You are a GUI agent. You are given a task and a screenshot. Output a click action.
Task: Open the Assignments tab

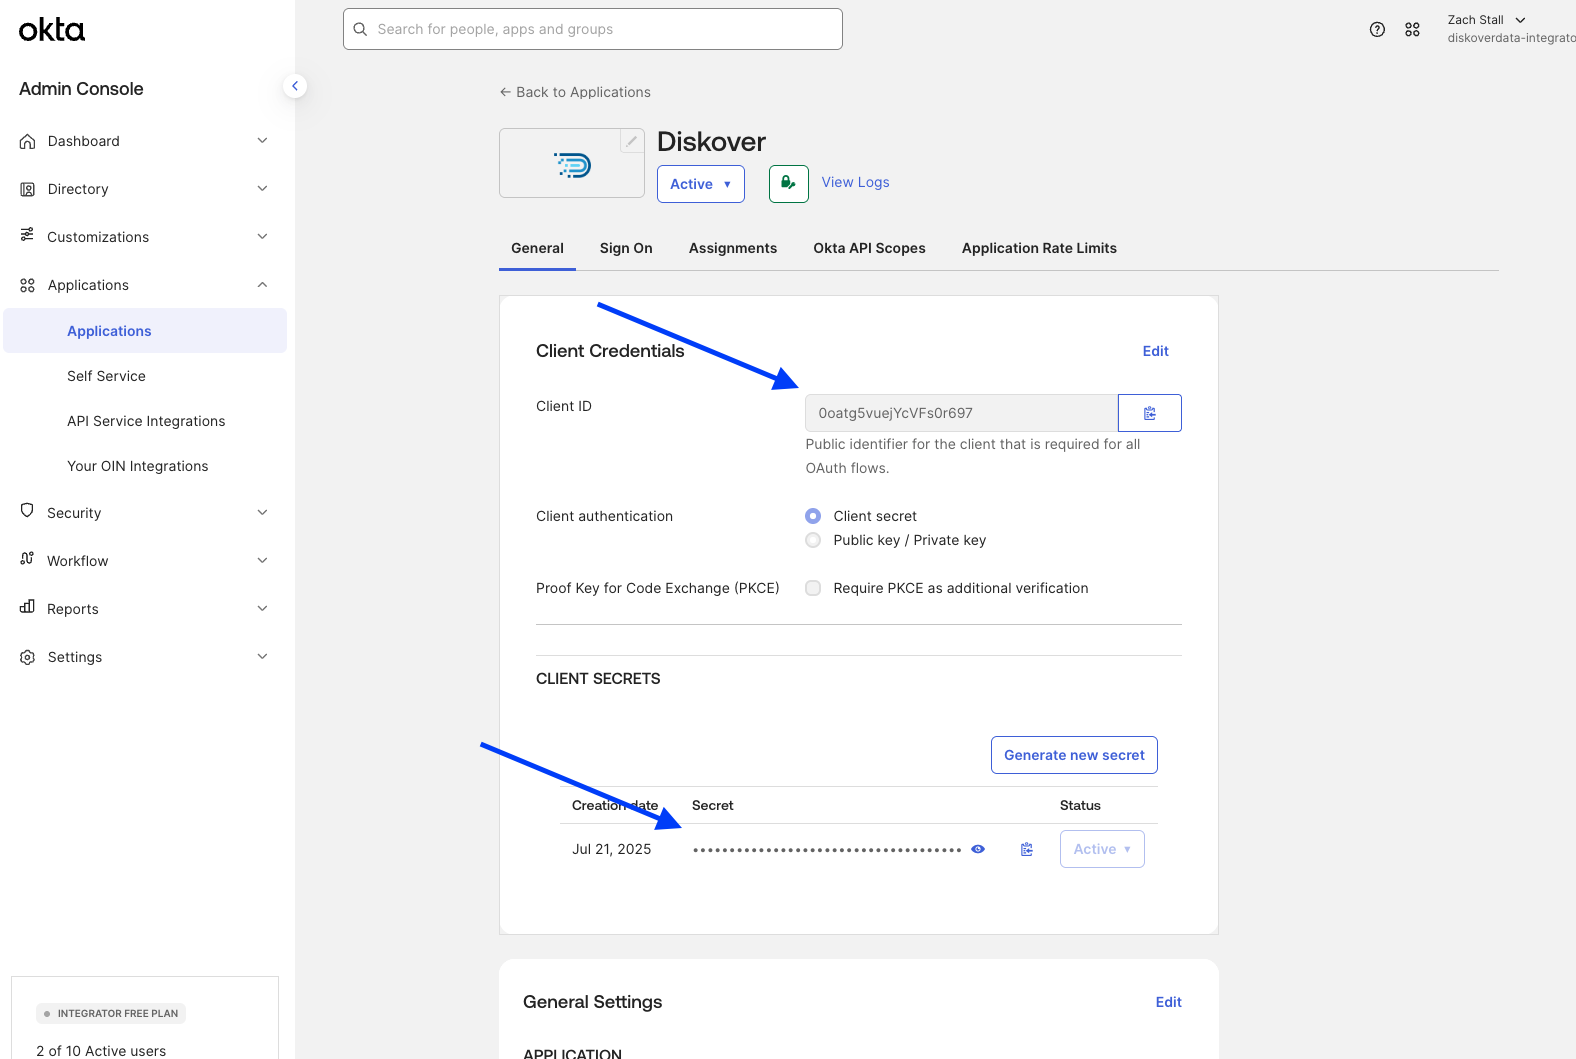click(x=733, y=248)
